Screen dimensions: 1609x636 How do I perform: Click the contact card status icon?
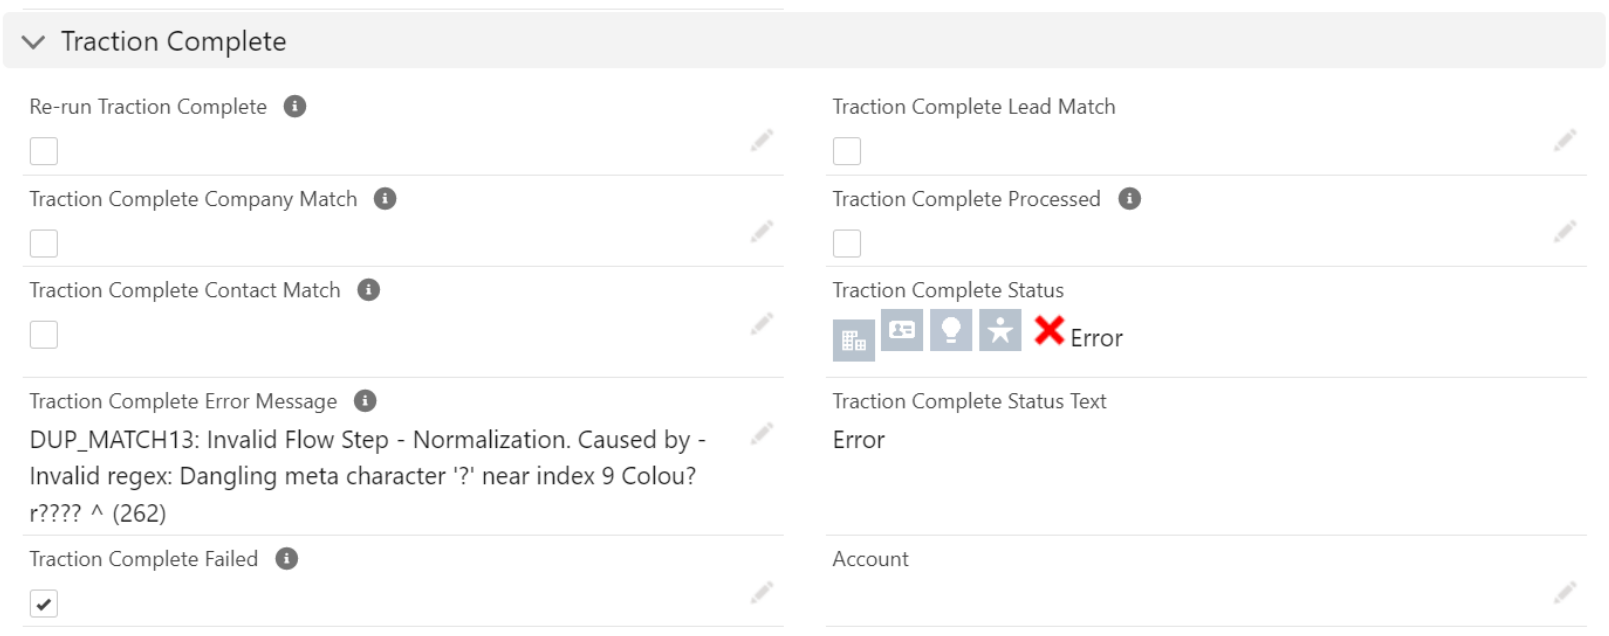[x=903, y=328]
